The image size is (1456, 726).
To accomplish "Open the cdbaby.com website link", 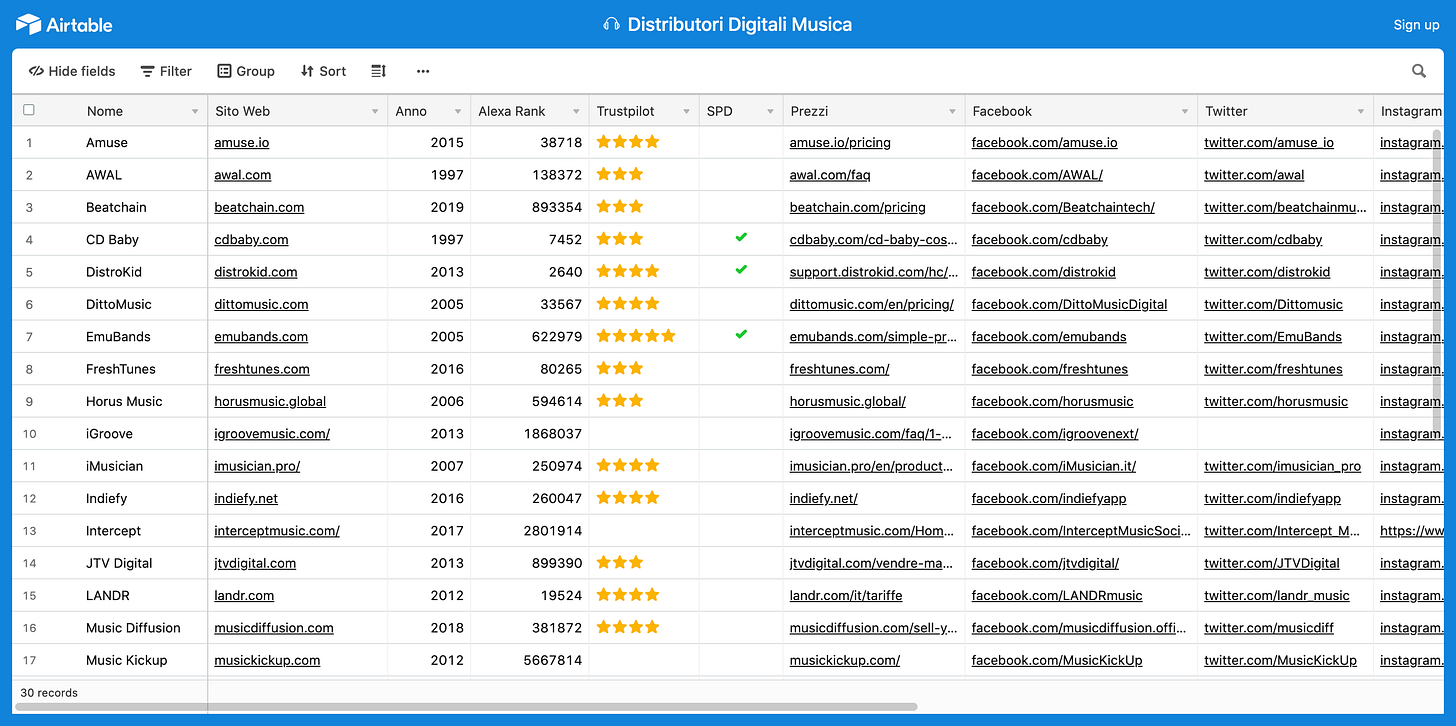I will click(x=251, y=240).
